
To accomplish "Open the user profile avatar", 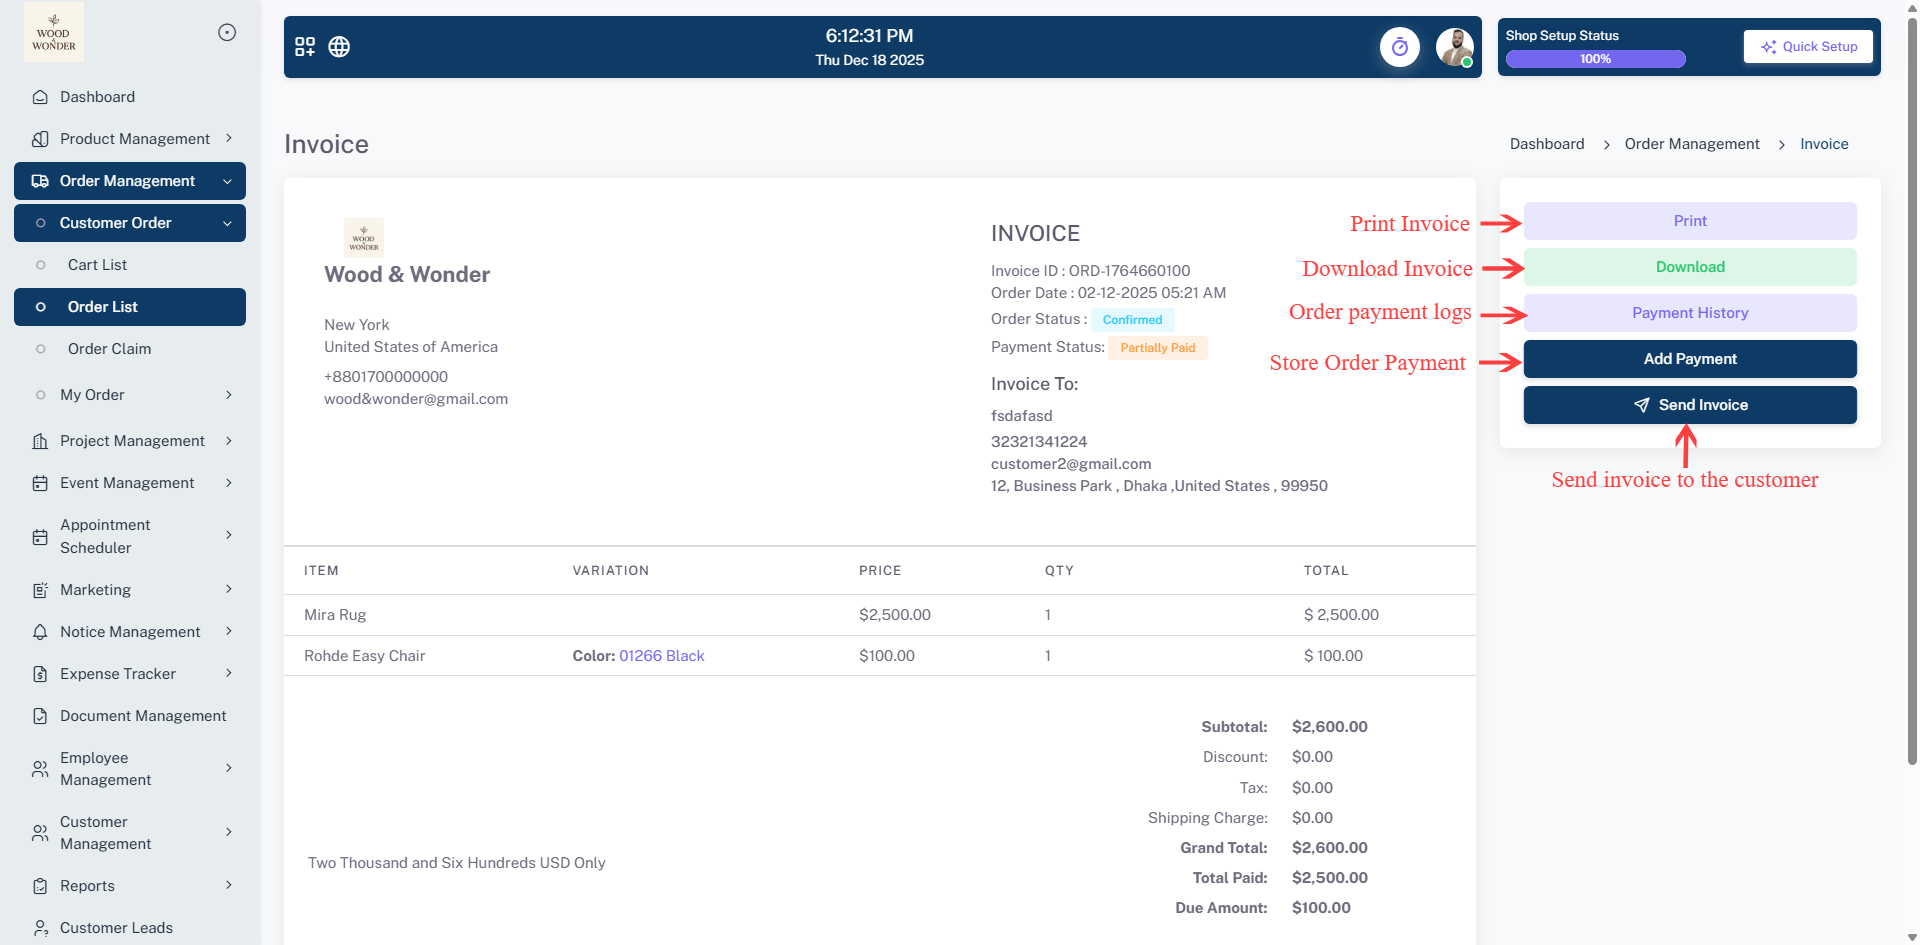I will pyautogui.click(x=1454, y=47).
